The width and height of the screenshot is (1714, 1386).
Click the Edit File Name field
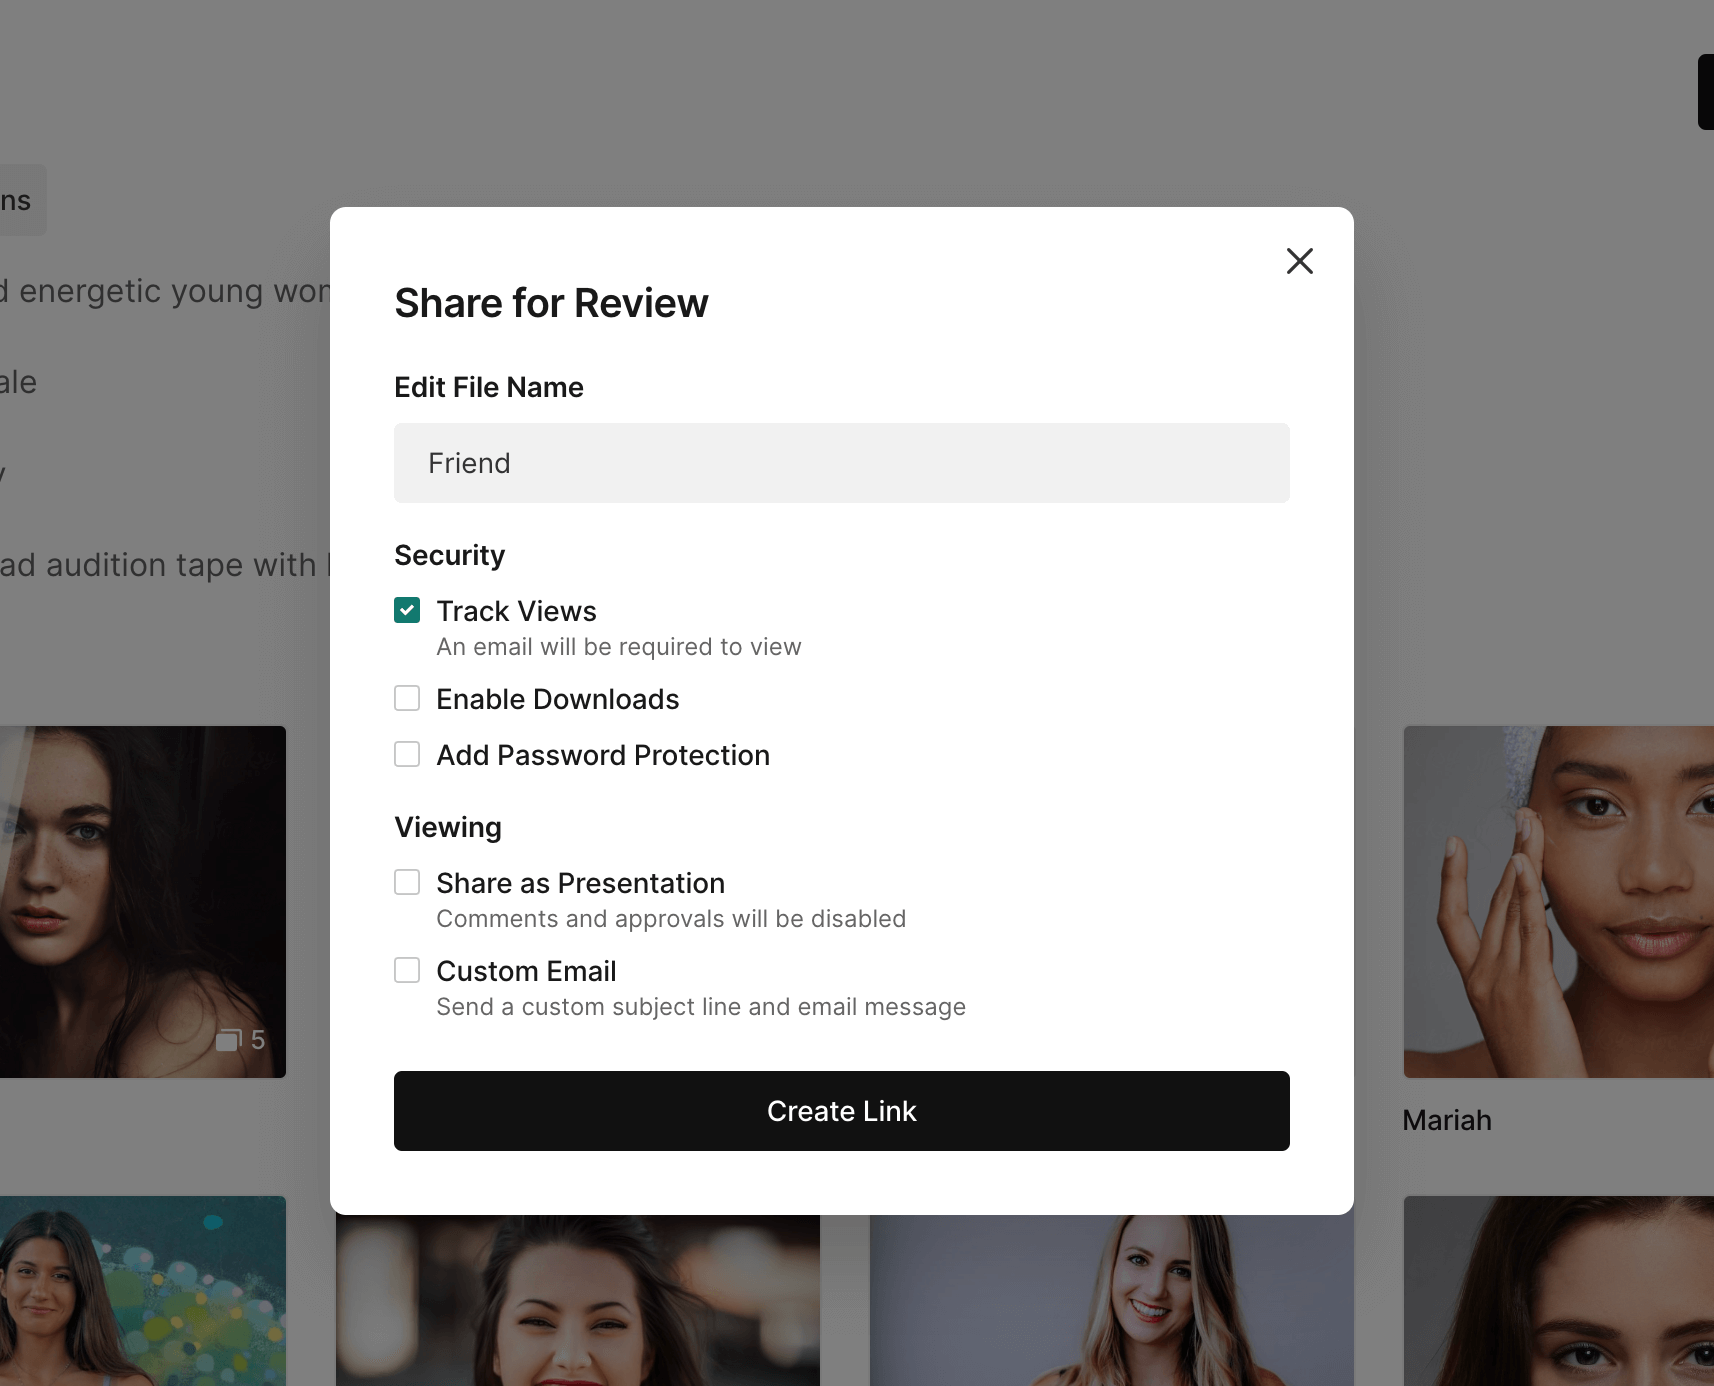point(841,463)
